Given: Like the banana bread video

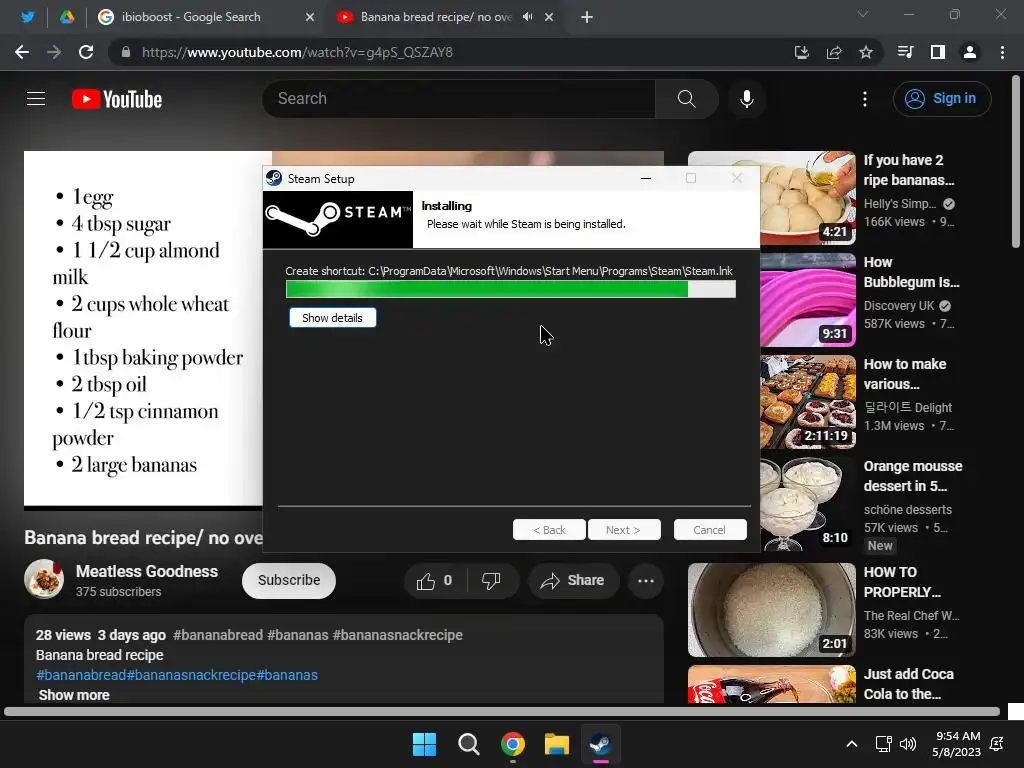Looking at the screenshot, I should pos(436,581).
